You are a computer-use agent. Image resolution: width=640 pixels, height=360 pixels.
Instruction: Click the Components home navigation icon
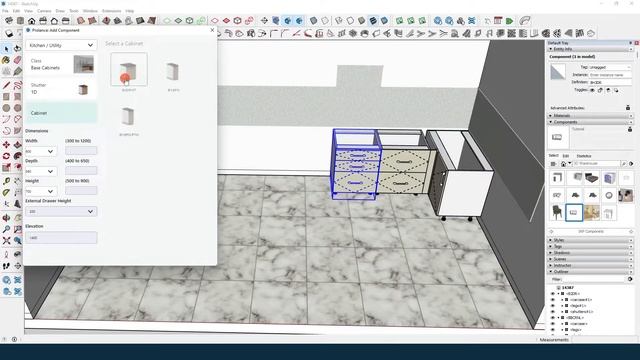563,164
